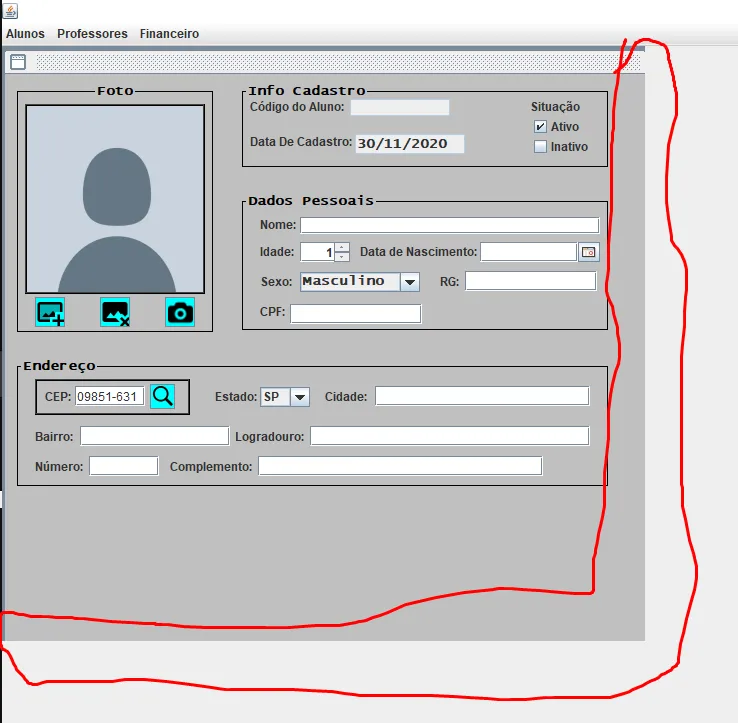
Task: Open the Professores menu
Action: 92,34
